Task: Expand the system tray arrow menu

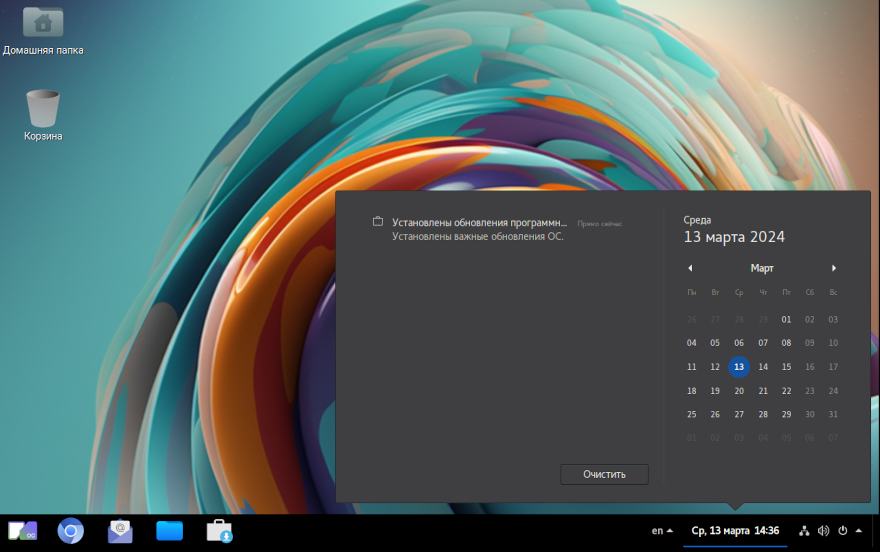Action: tap(859, 531)
